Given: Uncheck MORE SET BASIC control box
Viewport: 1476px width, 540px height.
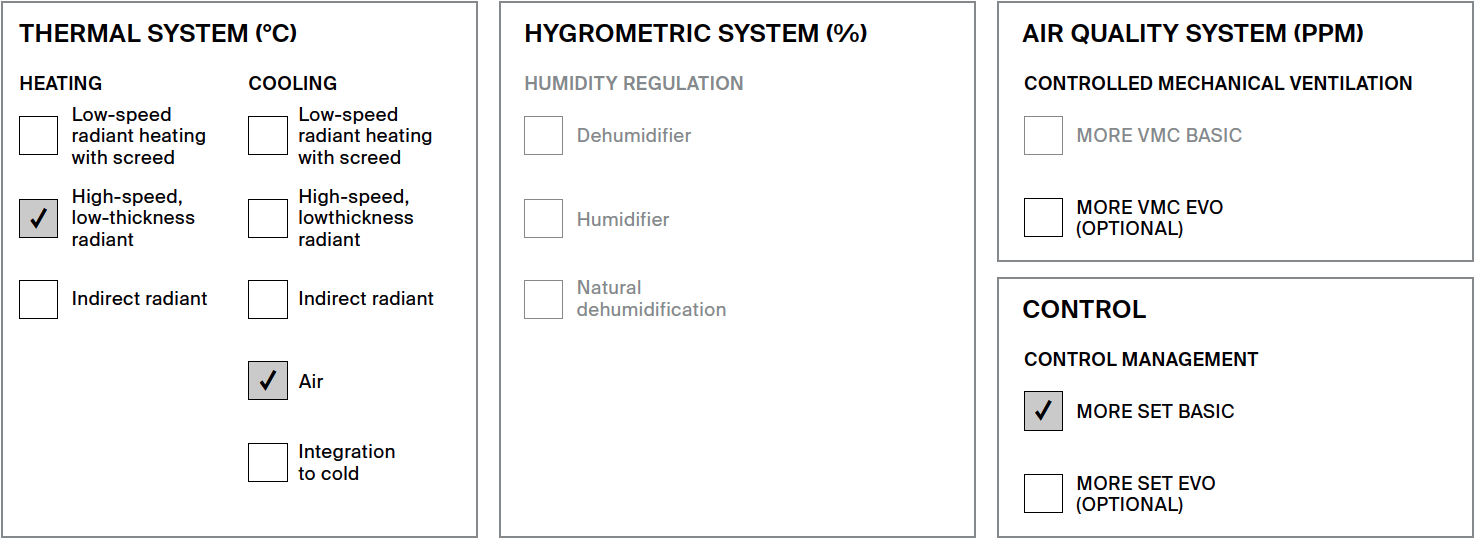Looking at the screenshot, I should 1044,411.
